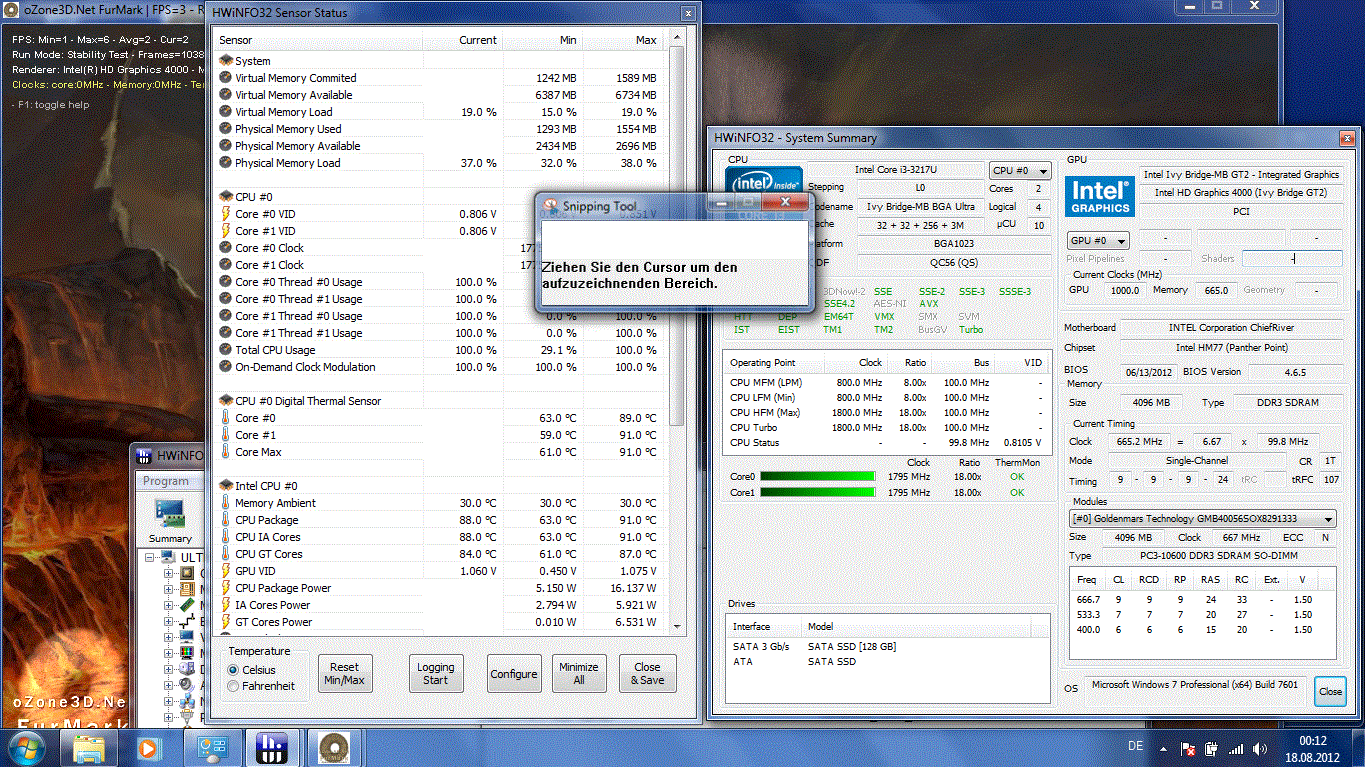
Task: Open the taskbar clock and date
Action: 1311,749
